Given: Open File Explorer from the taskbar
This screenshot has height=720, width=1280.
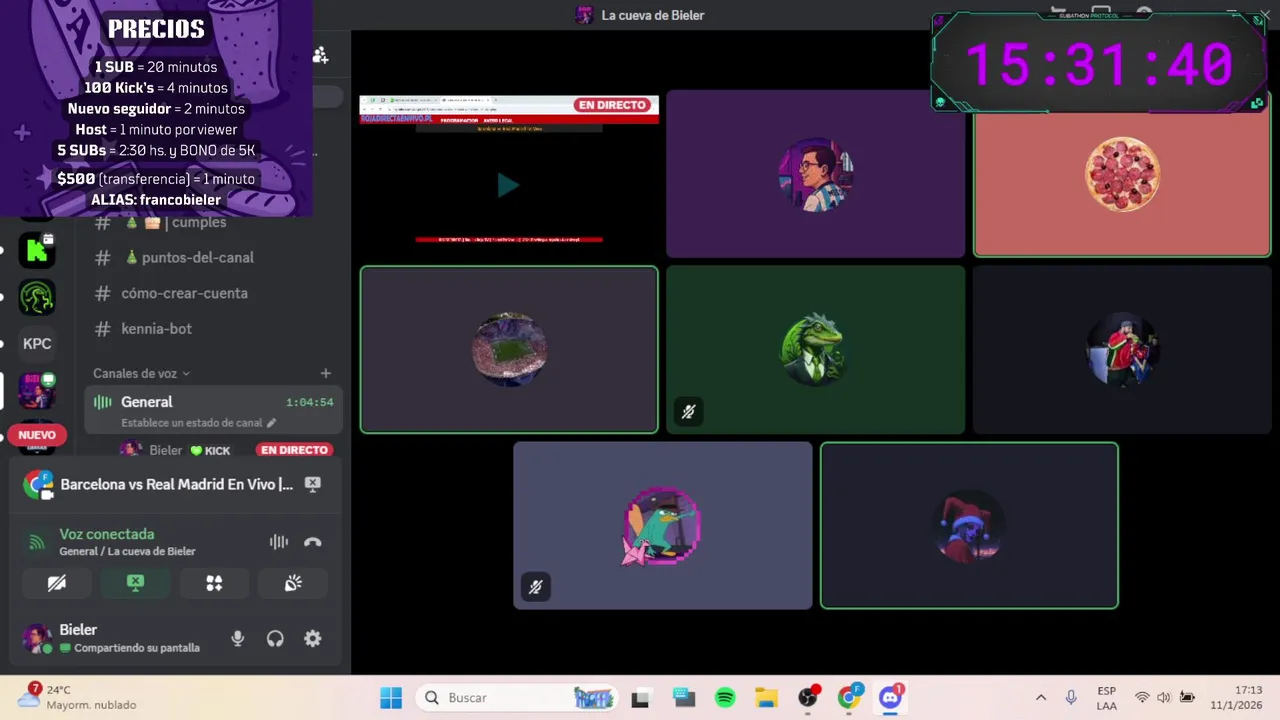Looking at the screenshot, I should [766, 697].
